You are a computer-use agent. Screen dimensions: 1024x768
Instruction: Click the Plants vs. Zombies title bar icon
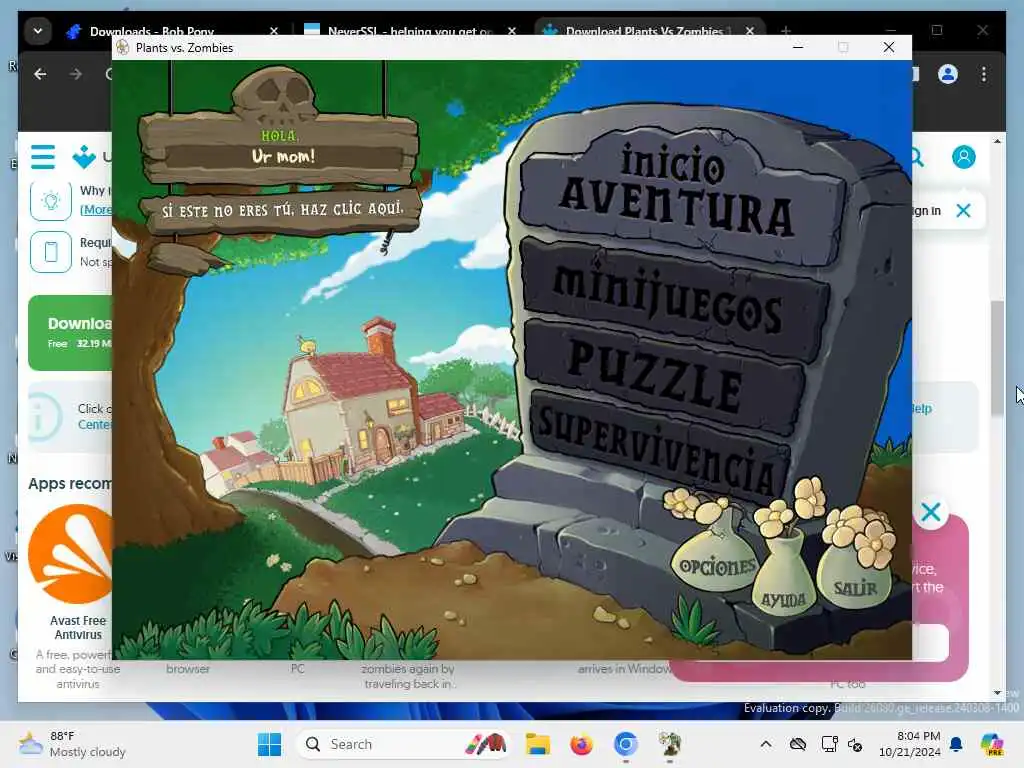pyautogui.click(x=123, y=48)
